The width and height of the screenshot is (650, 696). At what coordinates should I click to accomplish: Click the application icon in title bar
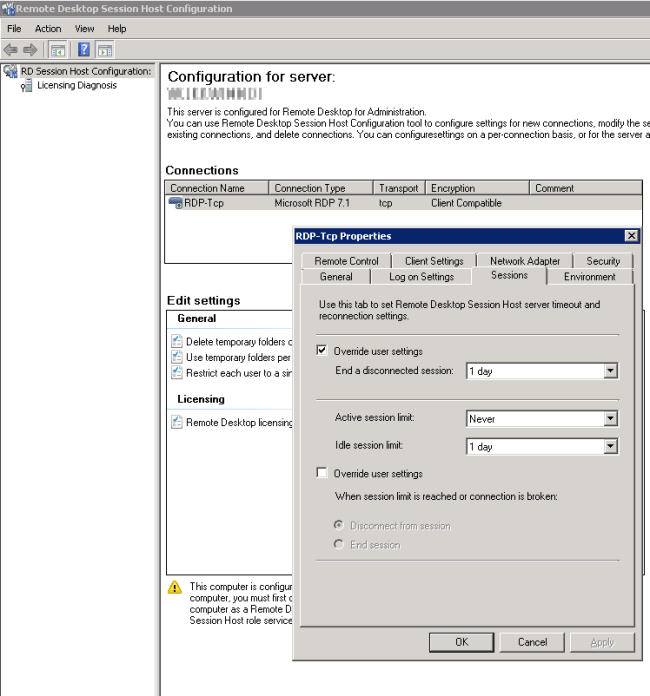click(x=8, y=8)
